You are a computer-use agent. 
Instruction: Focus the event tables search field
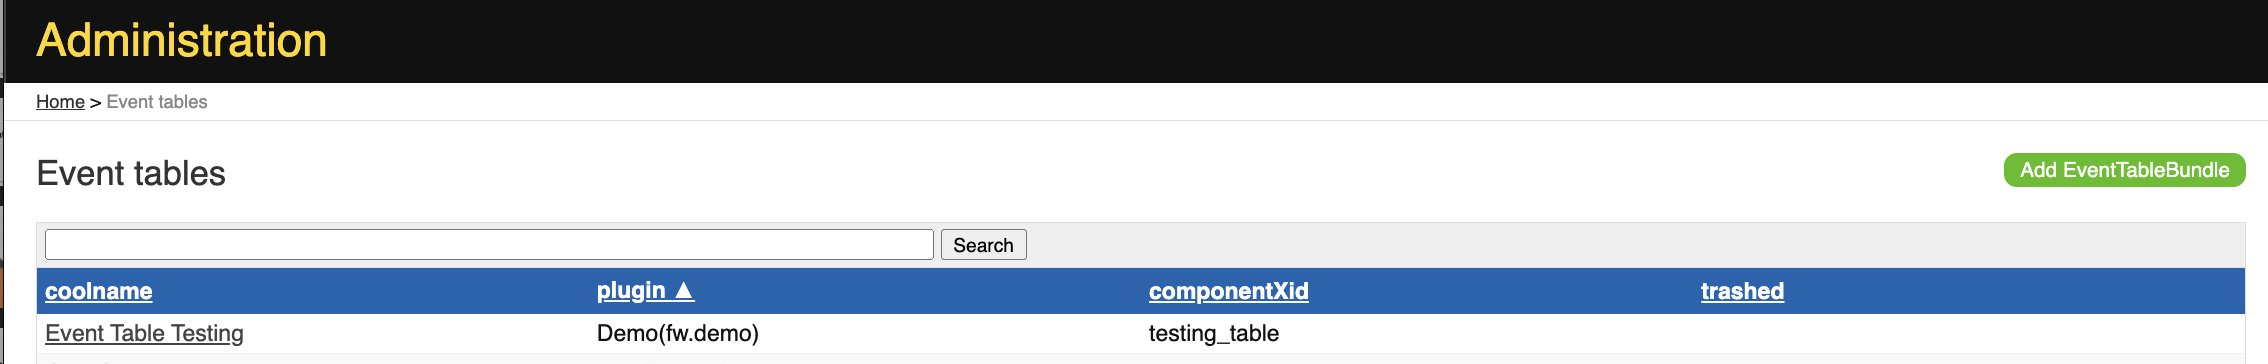coord(489,245)
